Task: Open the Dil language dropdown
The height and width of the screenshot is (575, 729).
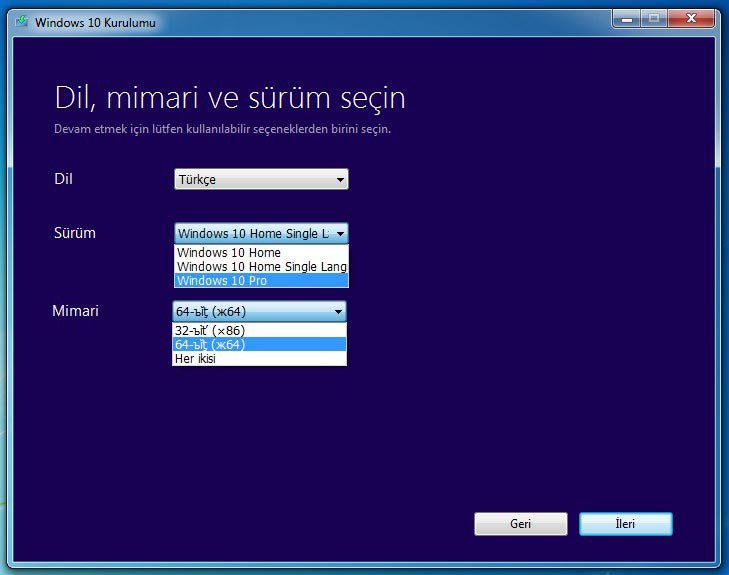Action: click(261, 179)
